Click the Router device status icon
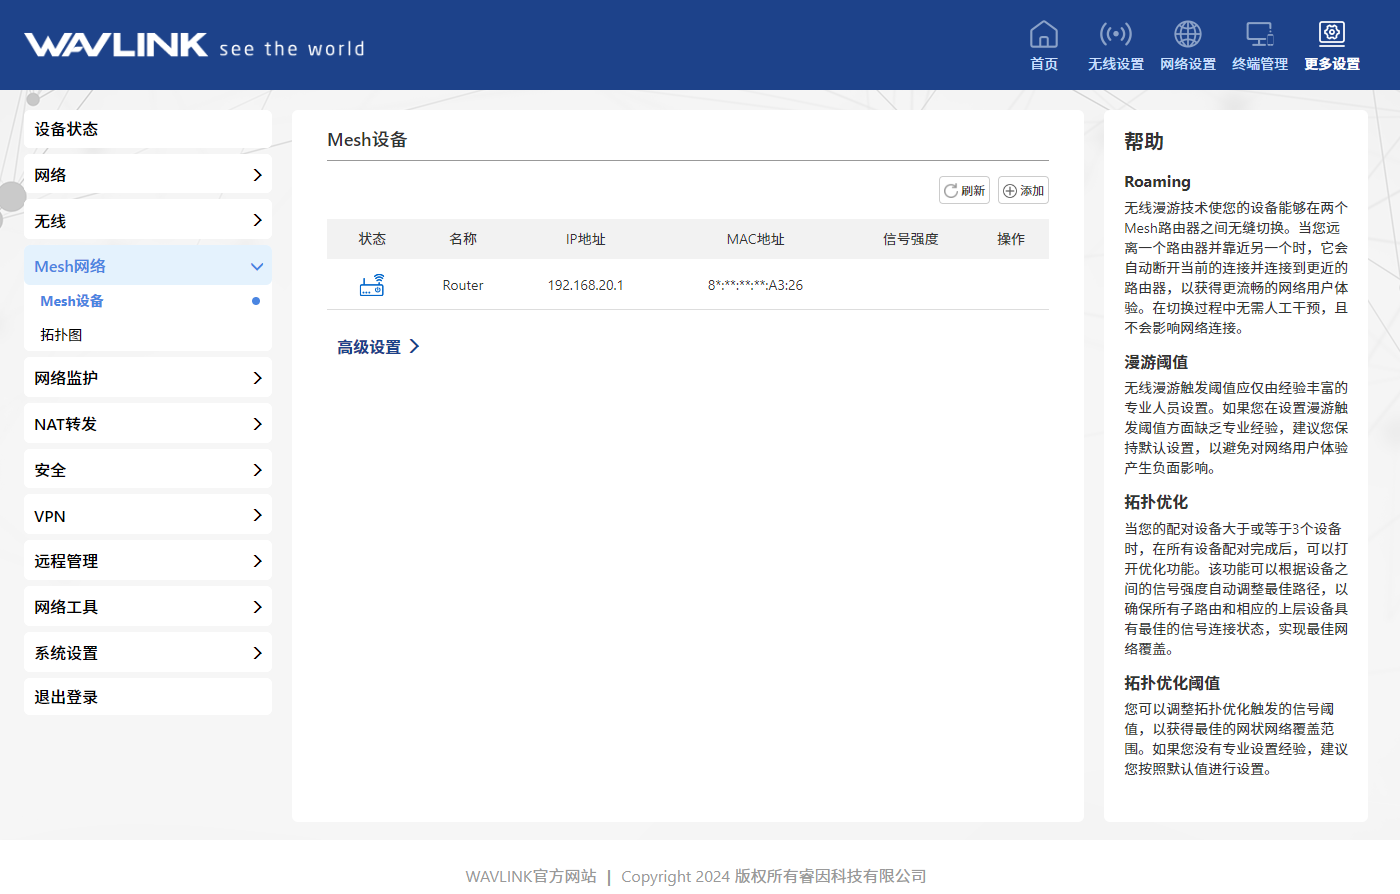Viewport: 1400px width, 894px height. tap(372, 286)
